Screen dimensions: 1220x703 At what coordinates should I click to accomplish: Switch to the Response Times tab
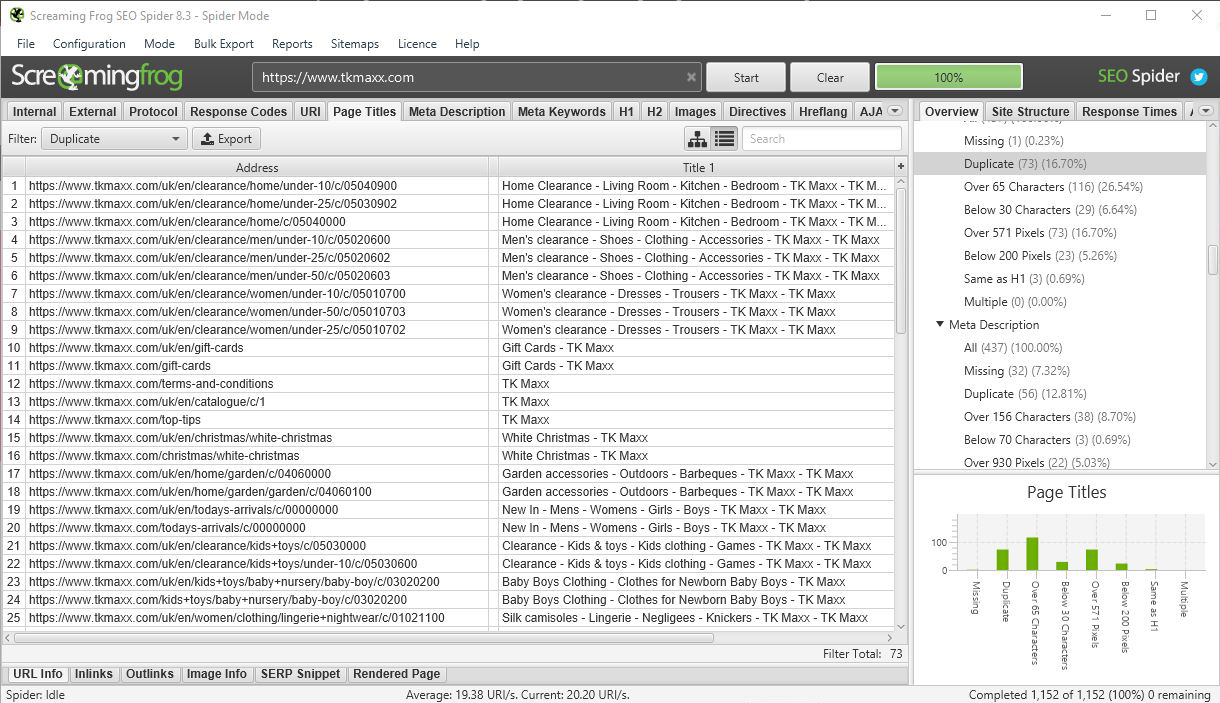pos(1130,111)
